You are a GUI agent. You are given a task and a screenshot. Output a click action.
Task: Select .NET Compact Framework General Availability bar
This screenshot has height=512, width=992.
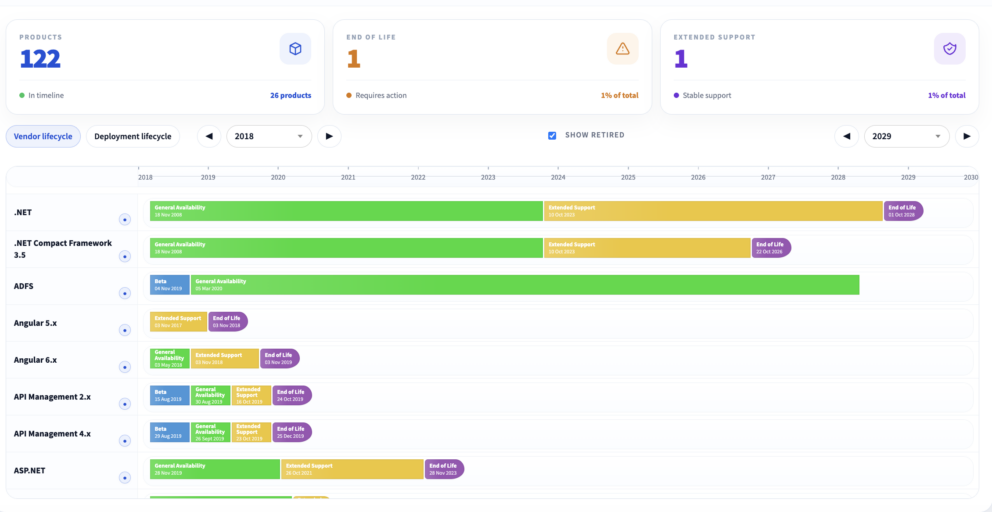346,248
